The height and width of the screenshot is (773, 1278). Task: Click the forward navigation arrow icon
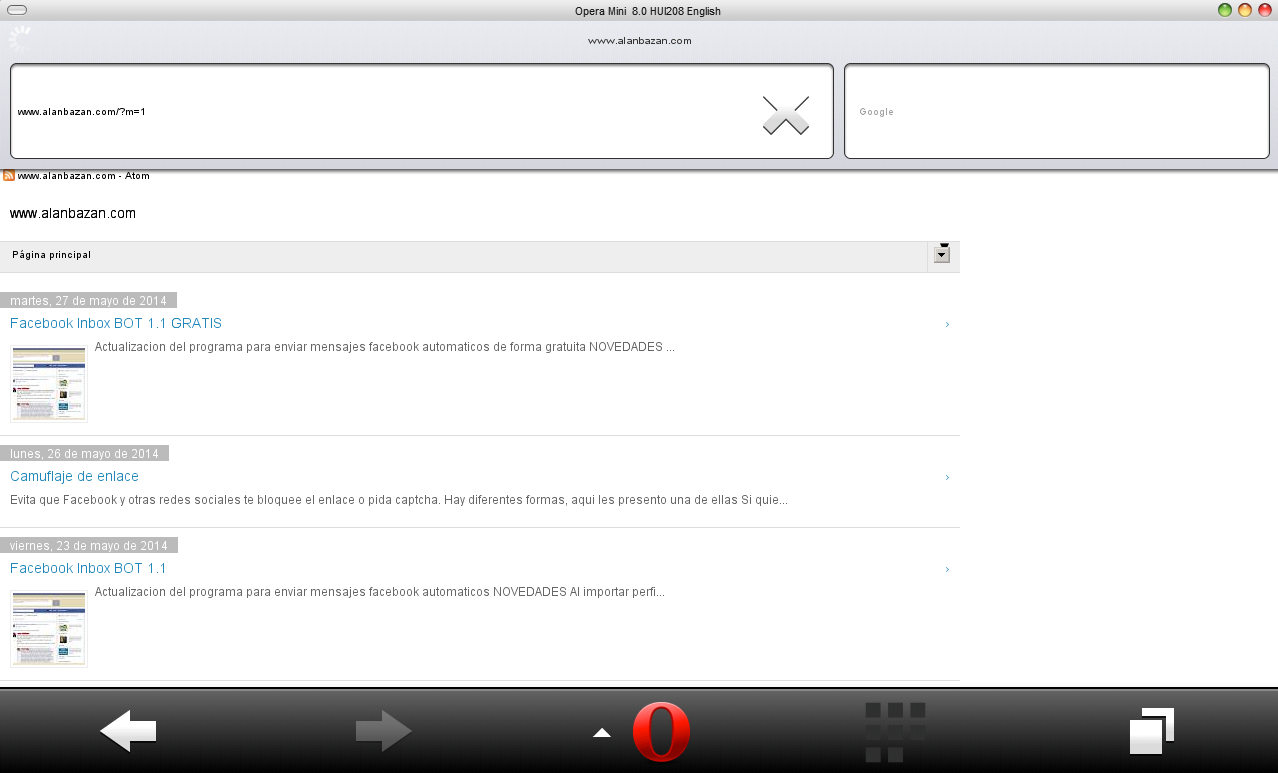pyautogui.click(x=384, y=731)
